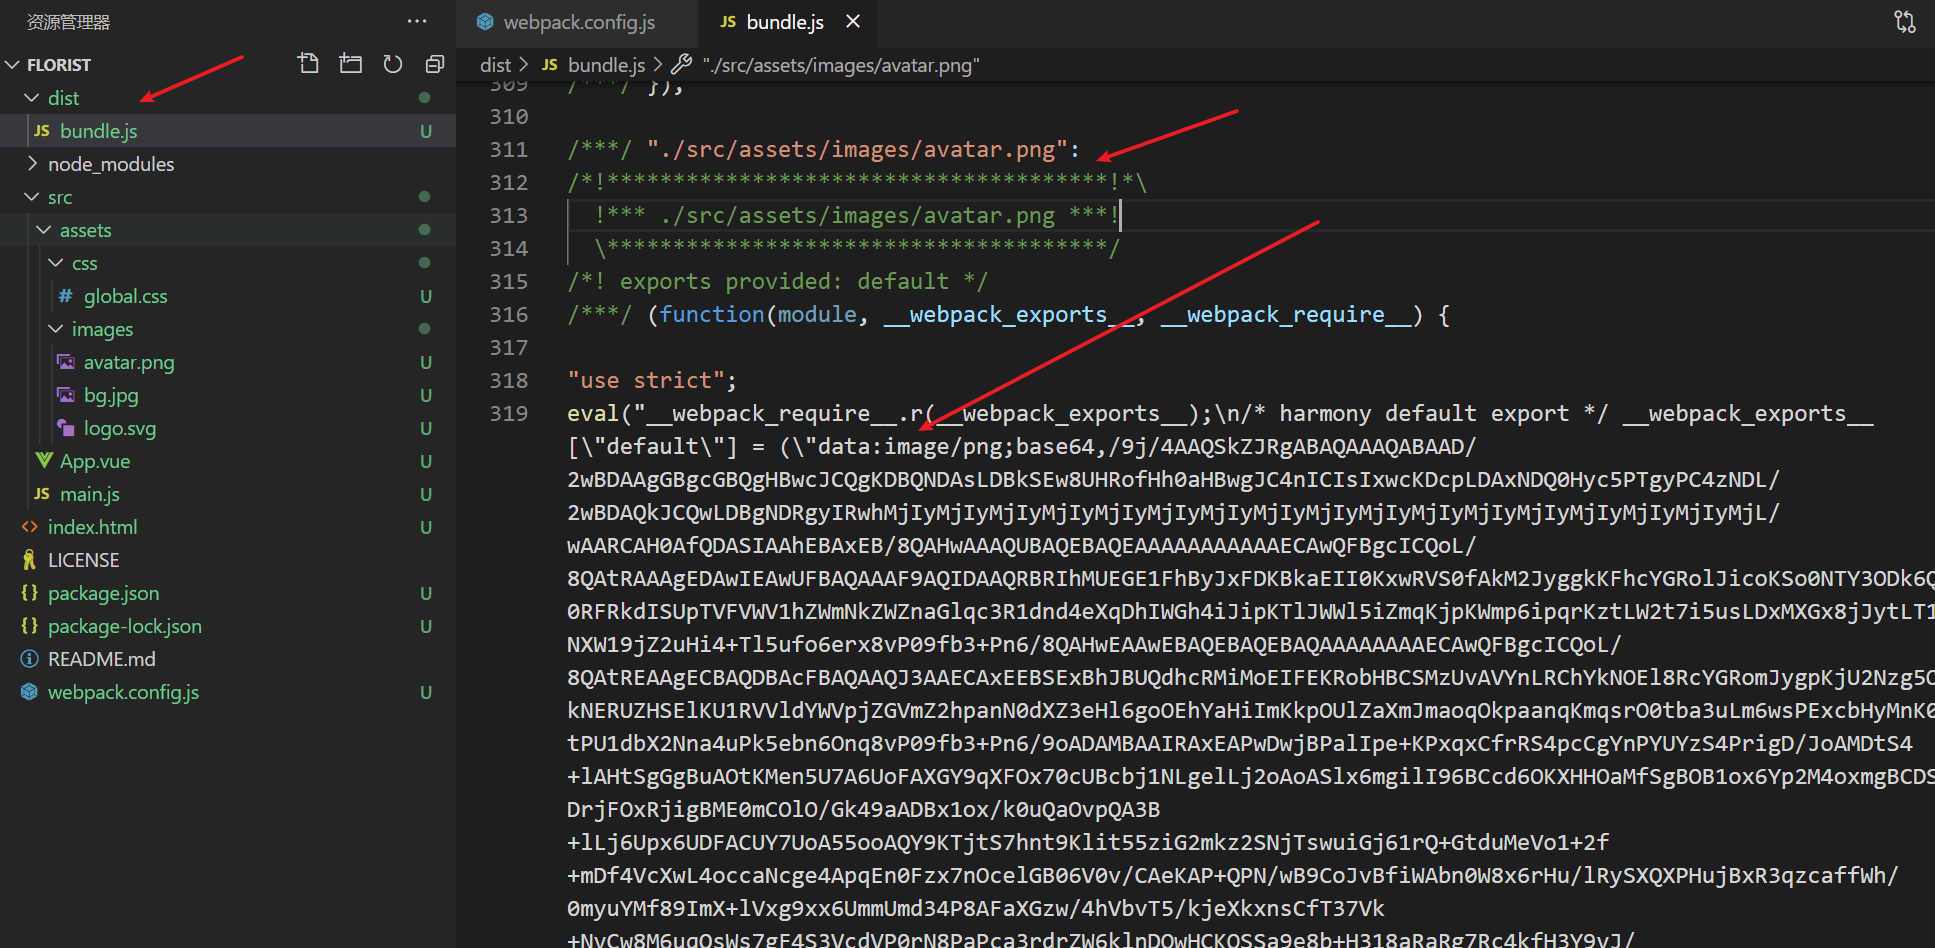The image size is (1935, 948).
Task: Click the New File icon in explorer header
Action: 308,64
